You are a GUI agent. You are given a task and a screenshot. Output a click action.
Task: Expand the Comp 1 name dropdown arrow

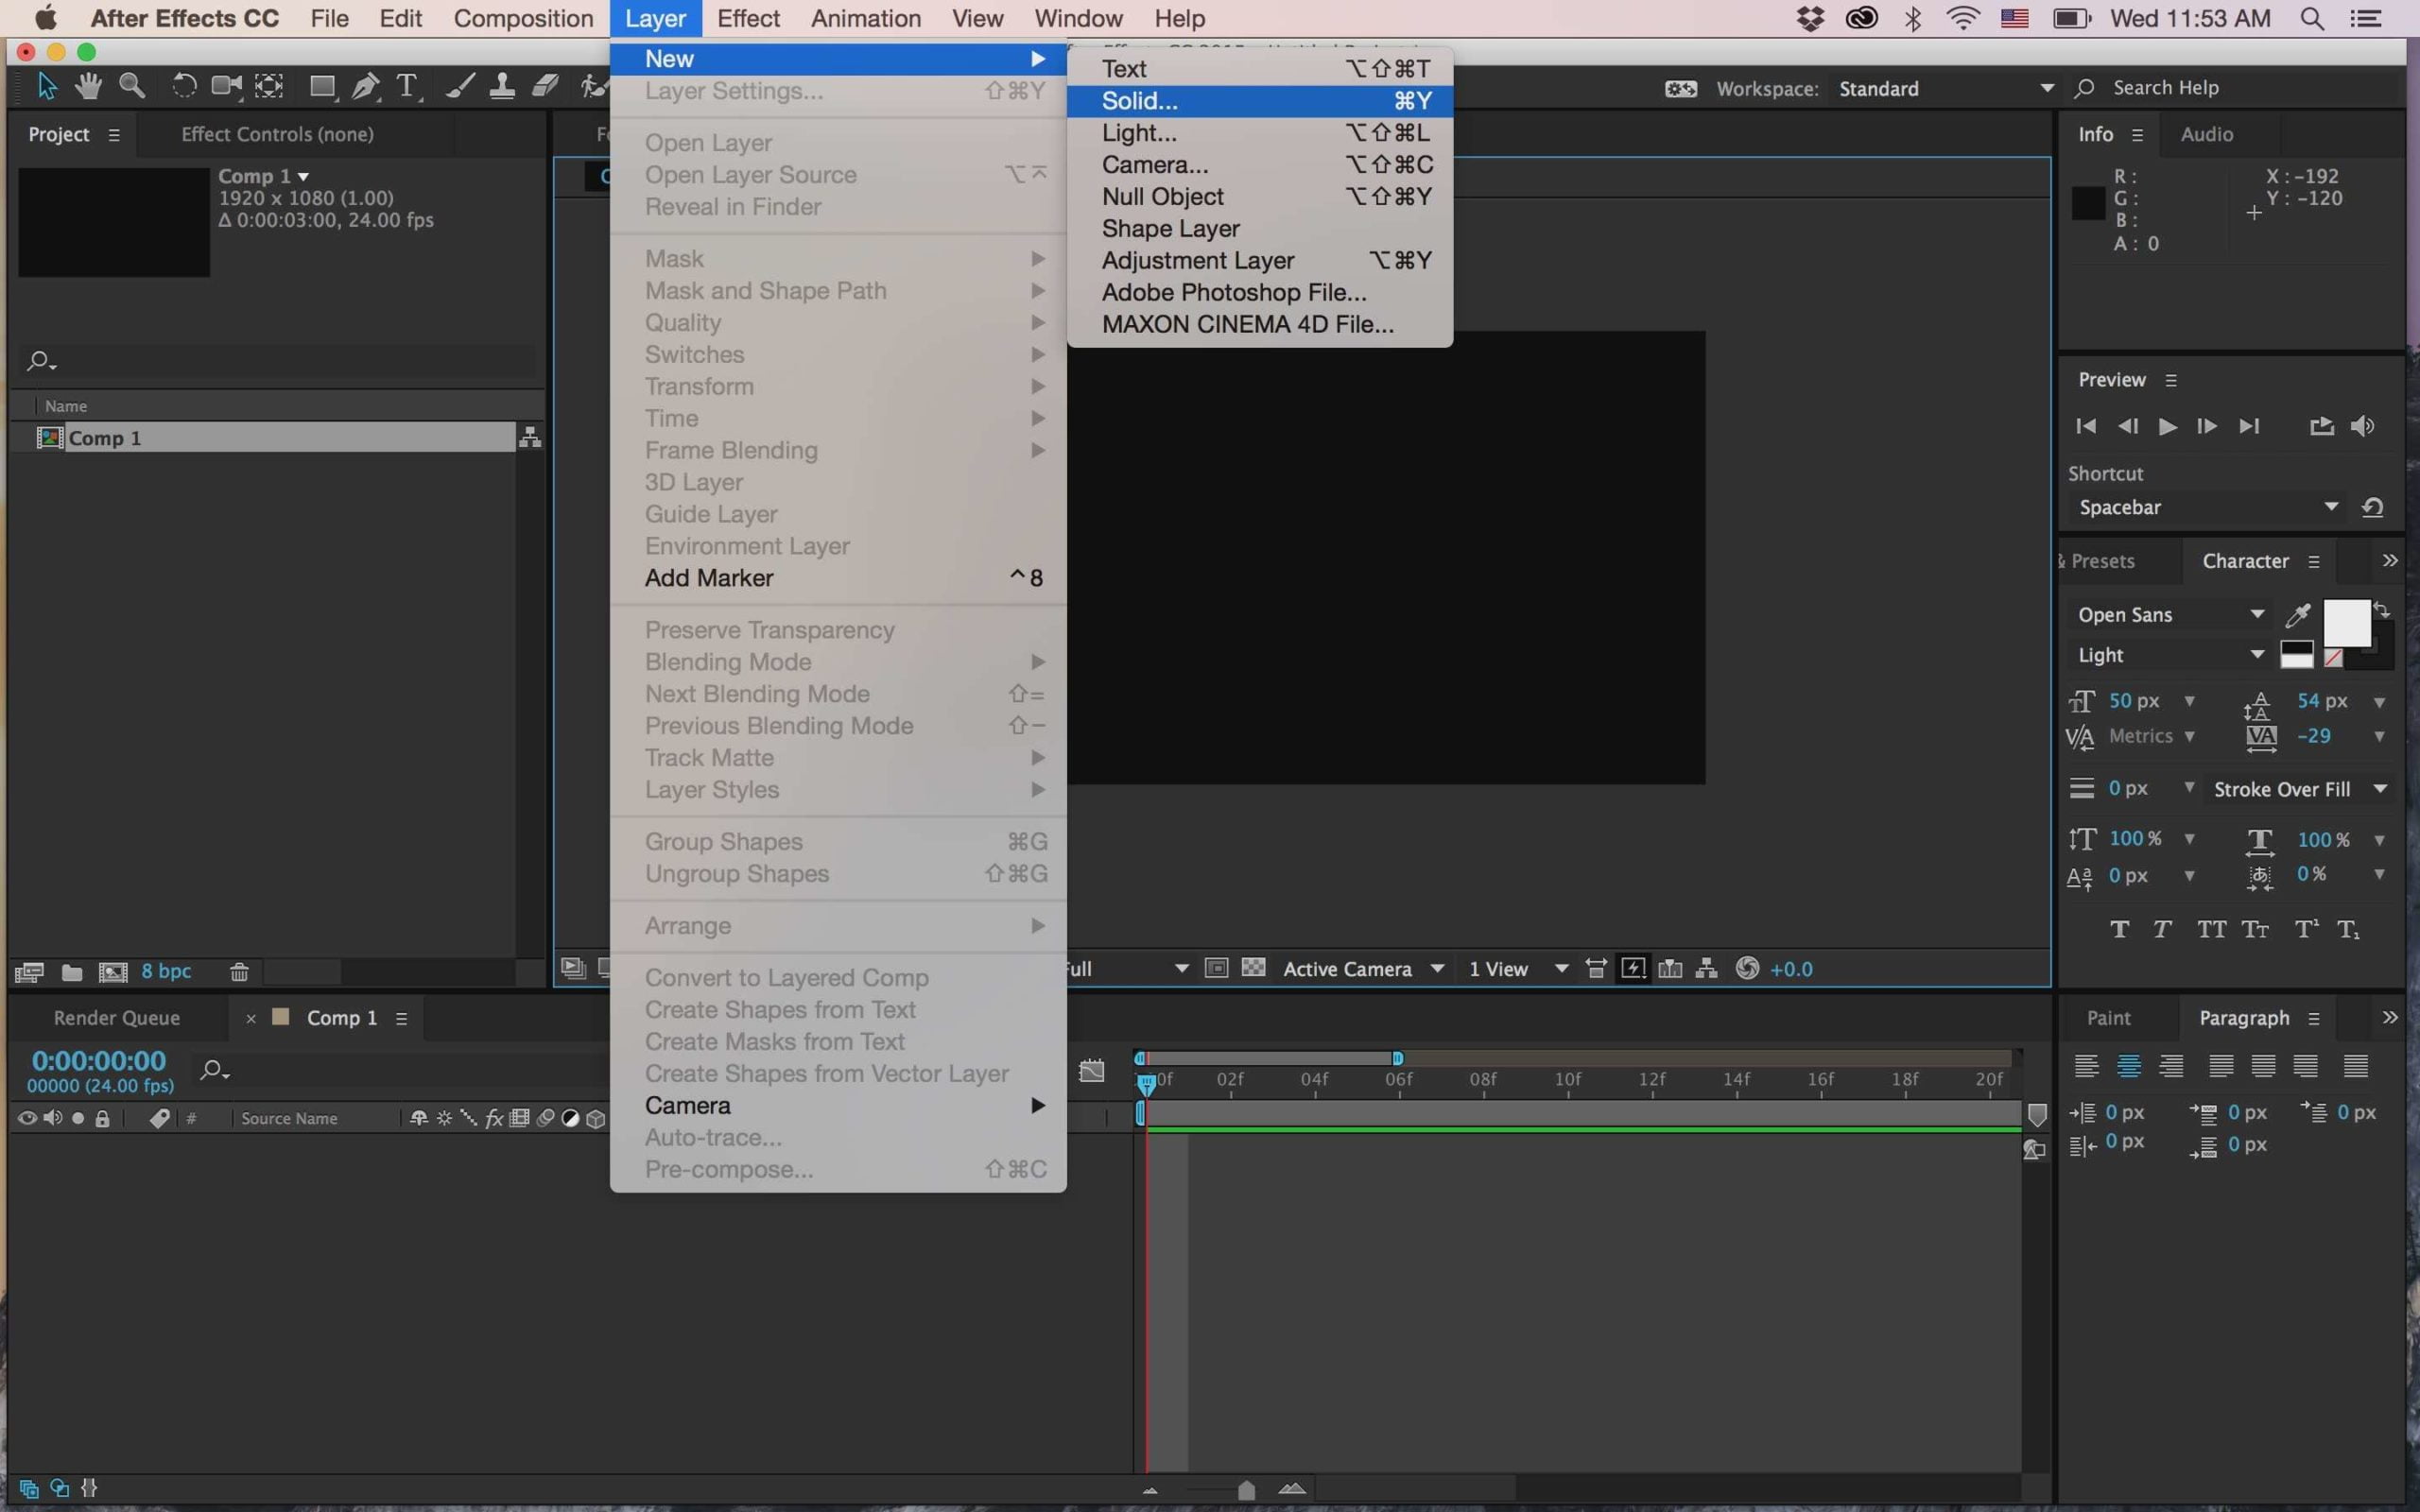[x=303, y=177]
